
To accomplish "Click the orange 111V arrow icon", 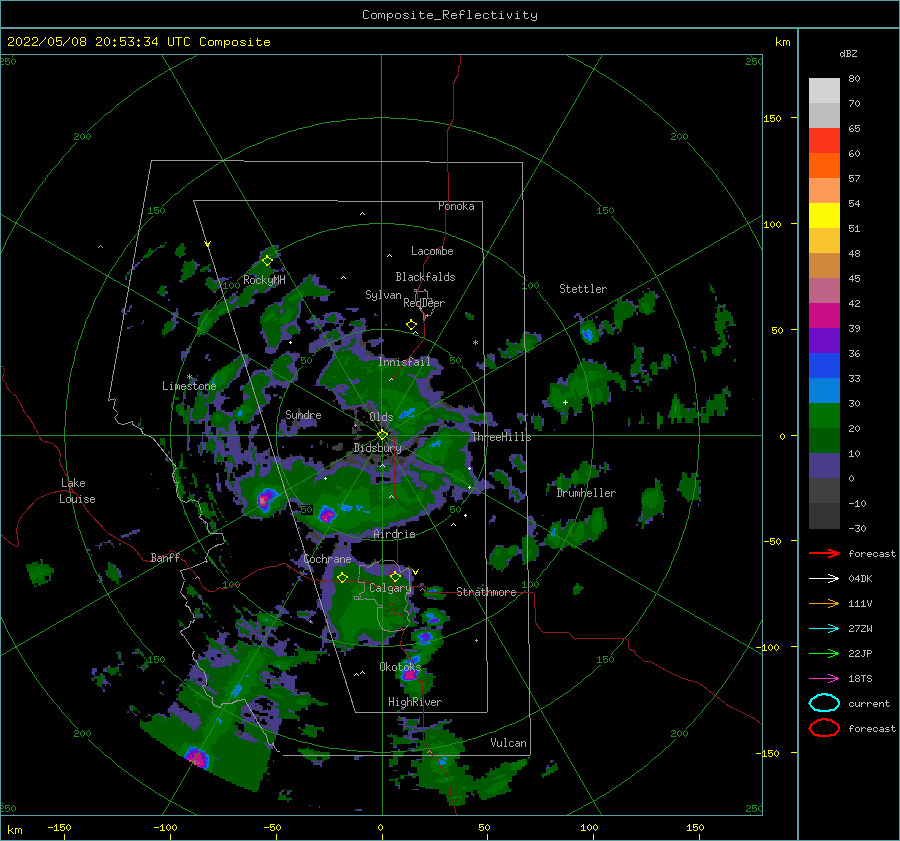I will (x=824, y=603).
